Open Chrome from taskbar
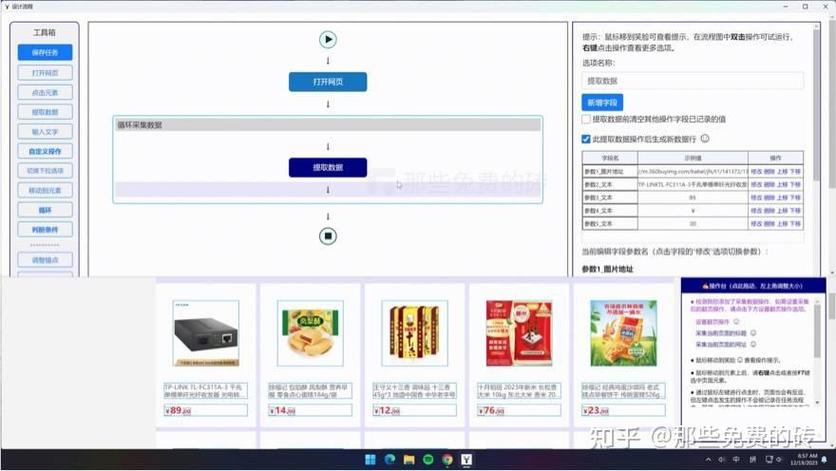The height and width of the screenshot is (471, 836). point(447,459)
